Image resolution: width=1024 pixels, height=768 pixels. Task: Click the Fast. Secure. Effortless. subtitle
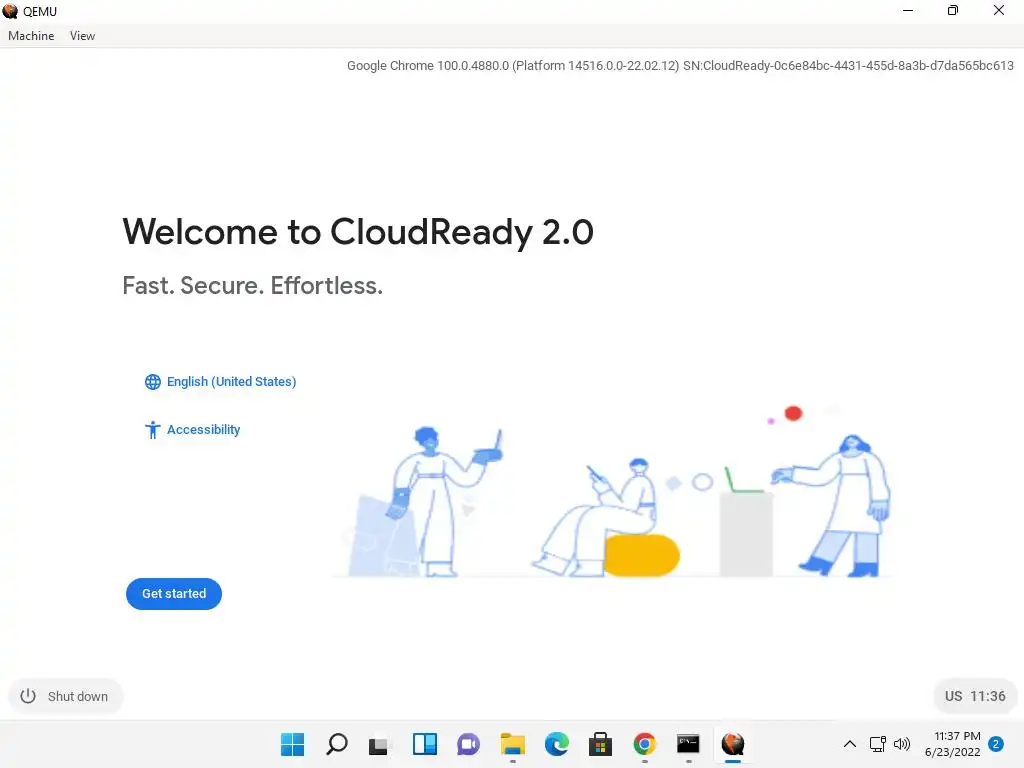pyautogui.click(x=253, y=285)
